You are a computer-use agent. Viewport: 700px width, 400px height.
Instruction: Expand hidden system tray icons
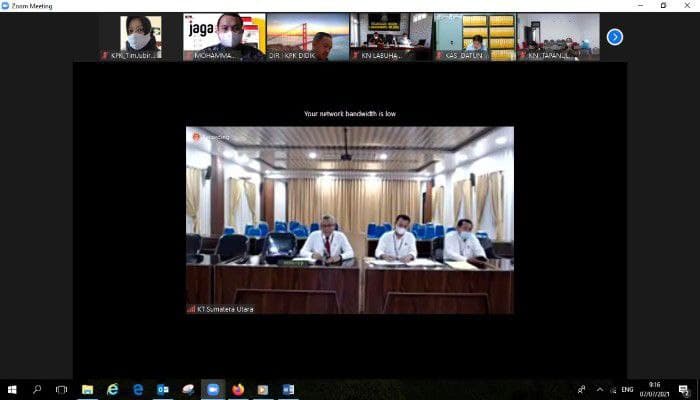[600, 390]
